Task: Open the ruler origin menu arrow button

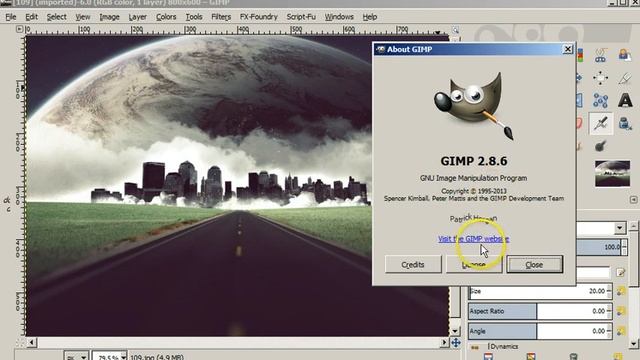Action: click(x=19, y=29)
